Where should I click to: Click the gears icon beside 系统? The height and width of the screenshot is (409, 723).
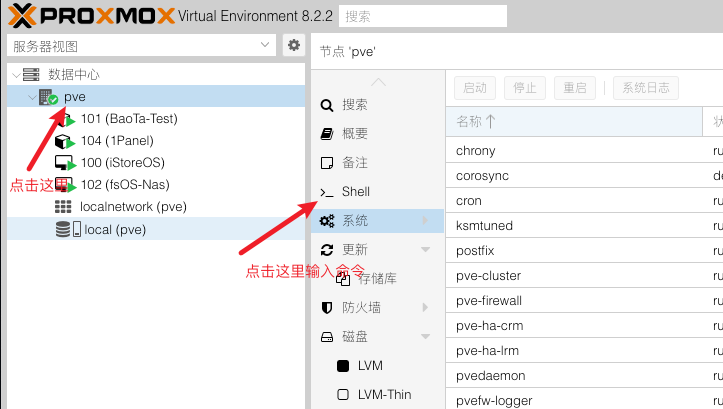327,221
